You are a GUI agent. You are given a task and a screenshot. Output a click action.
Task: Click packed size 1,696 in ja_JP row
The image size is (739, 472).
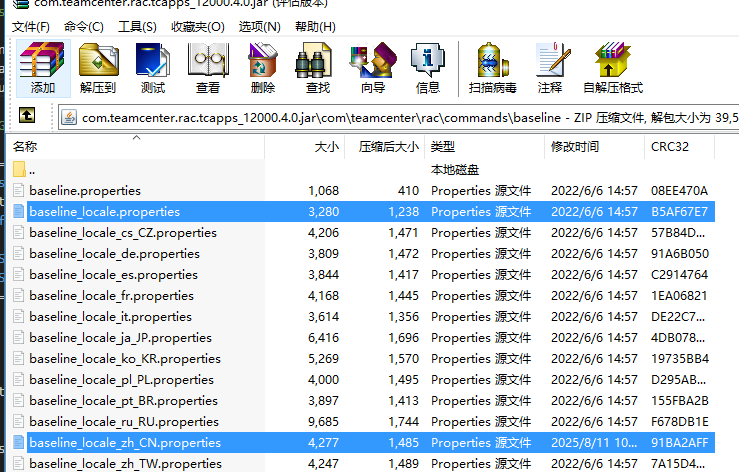tap(403, 338)
